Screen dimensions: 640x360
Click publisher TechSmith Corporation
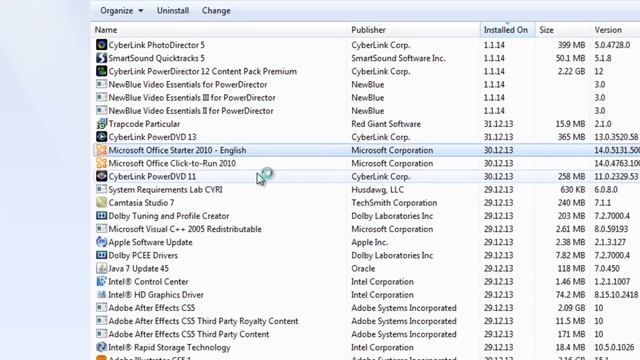click(x=394, y=202)
